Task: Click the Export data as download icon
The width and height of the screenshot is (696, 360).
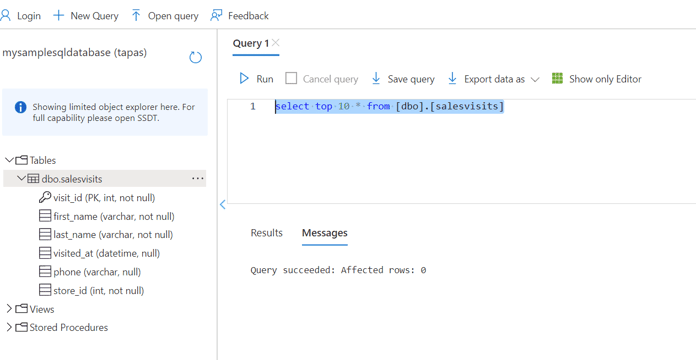Action: click(452, 79)
